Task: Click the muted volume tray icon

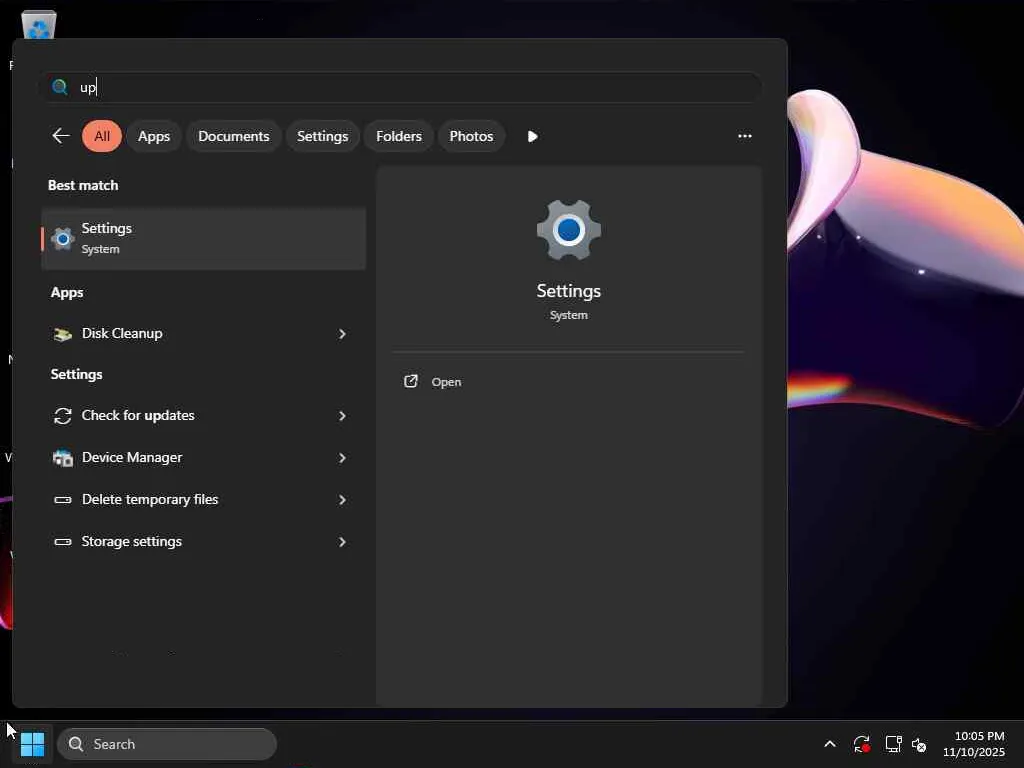Action: click(x=919, y=744)
